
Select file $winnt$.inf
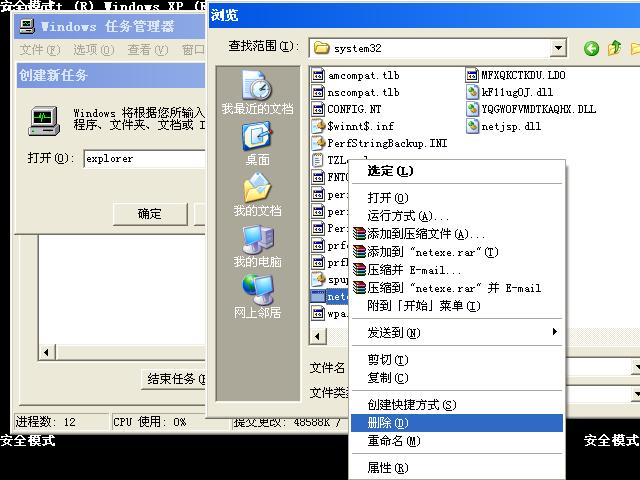pyautogui.click(x=353, y=127)
